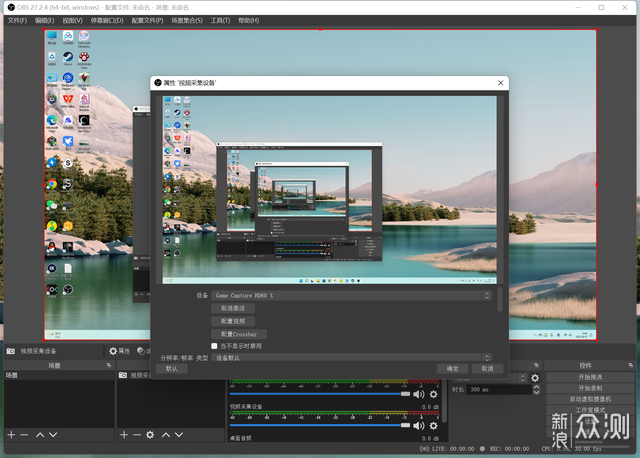
Task: Open the 帮助(H) menu
Action: click(249, 20)
